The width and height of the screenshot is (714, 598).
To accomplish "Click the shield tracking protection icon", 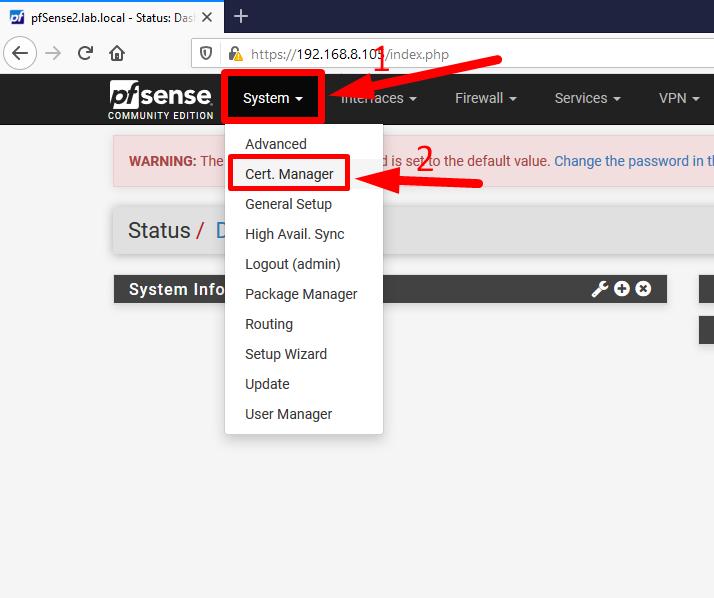I will (x=207, y=54).
